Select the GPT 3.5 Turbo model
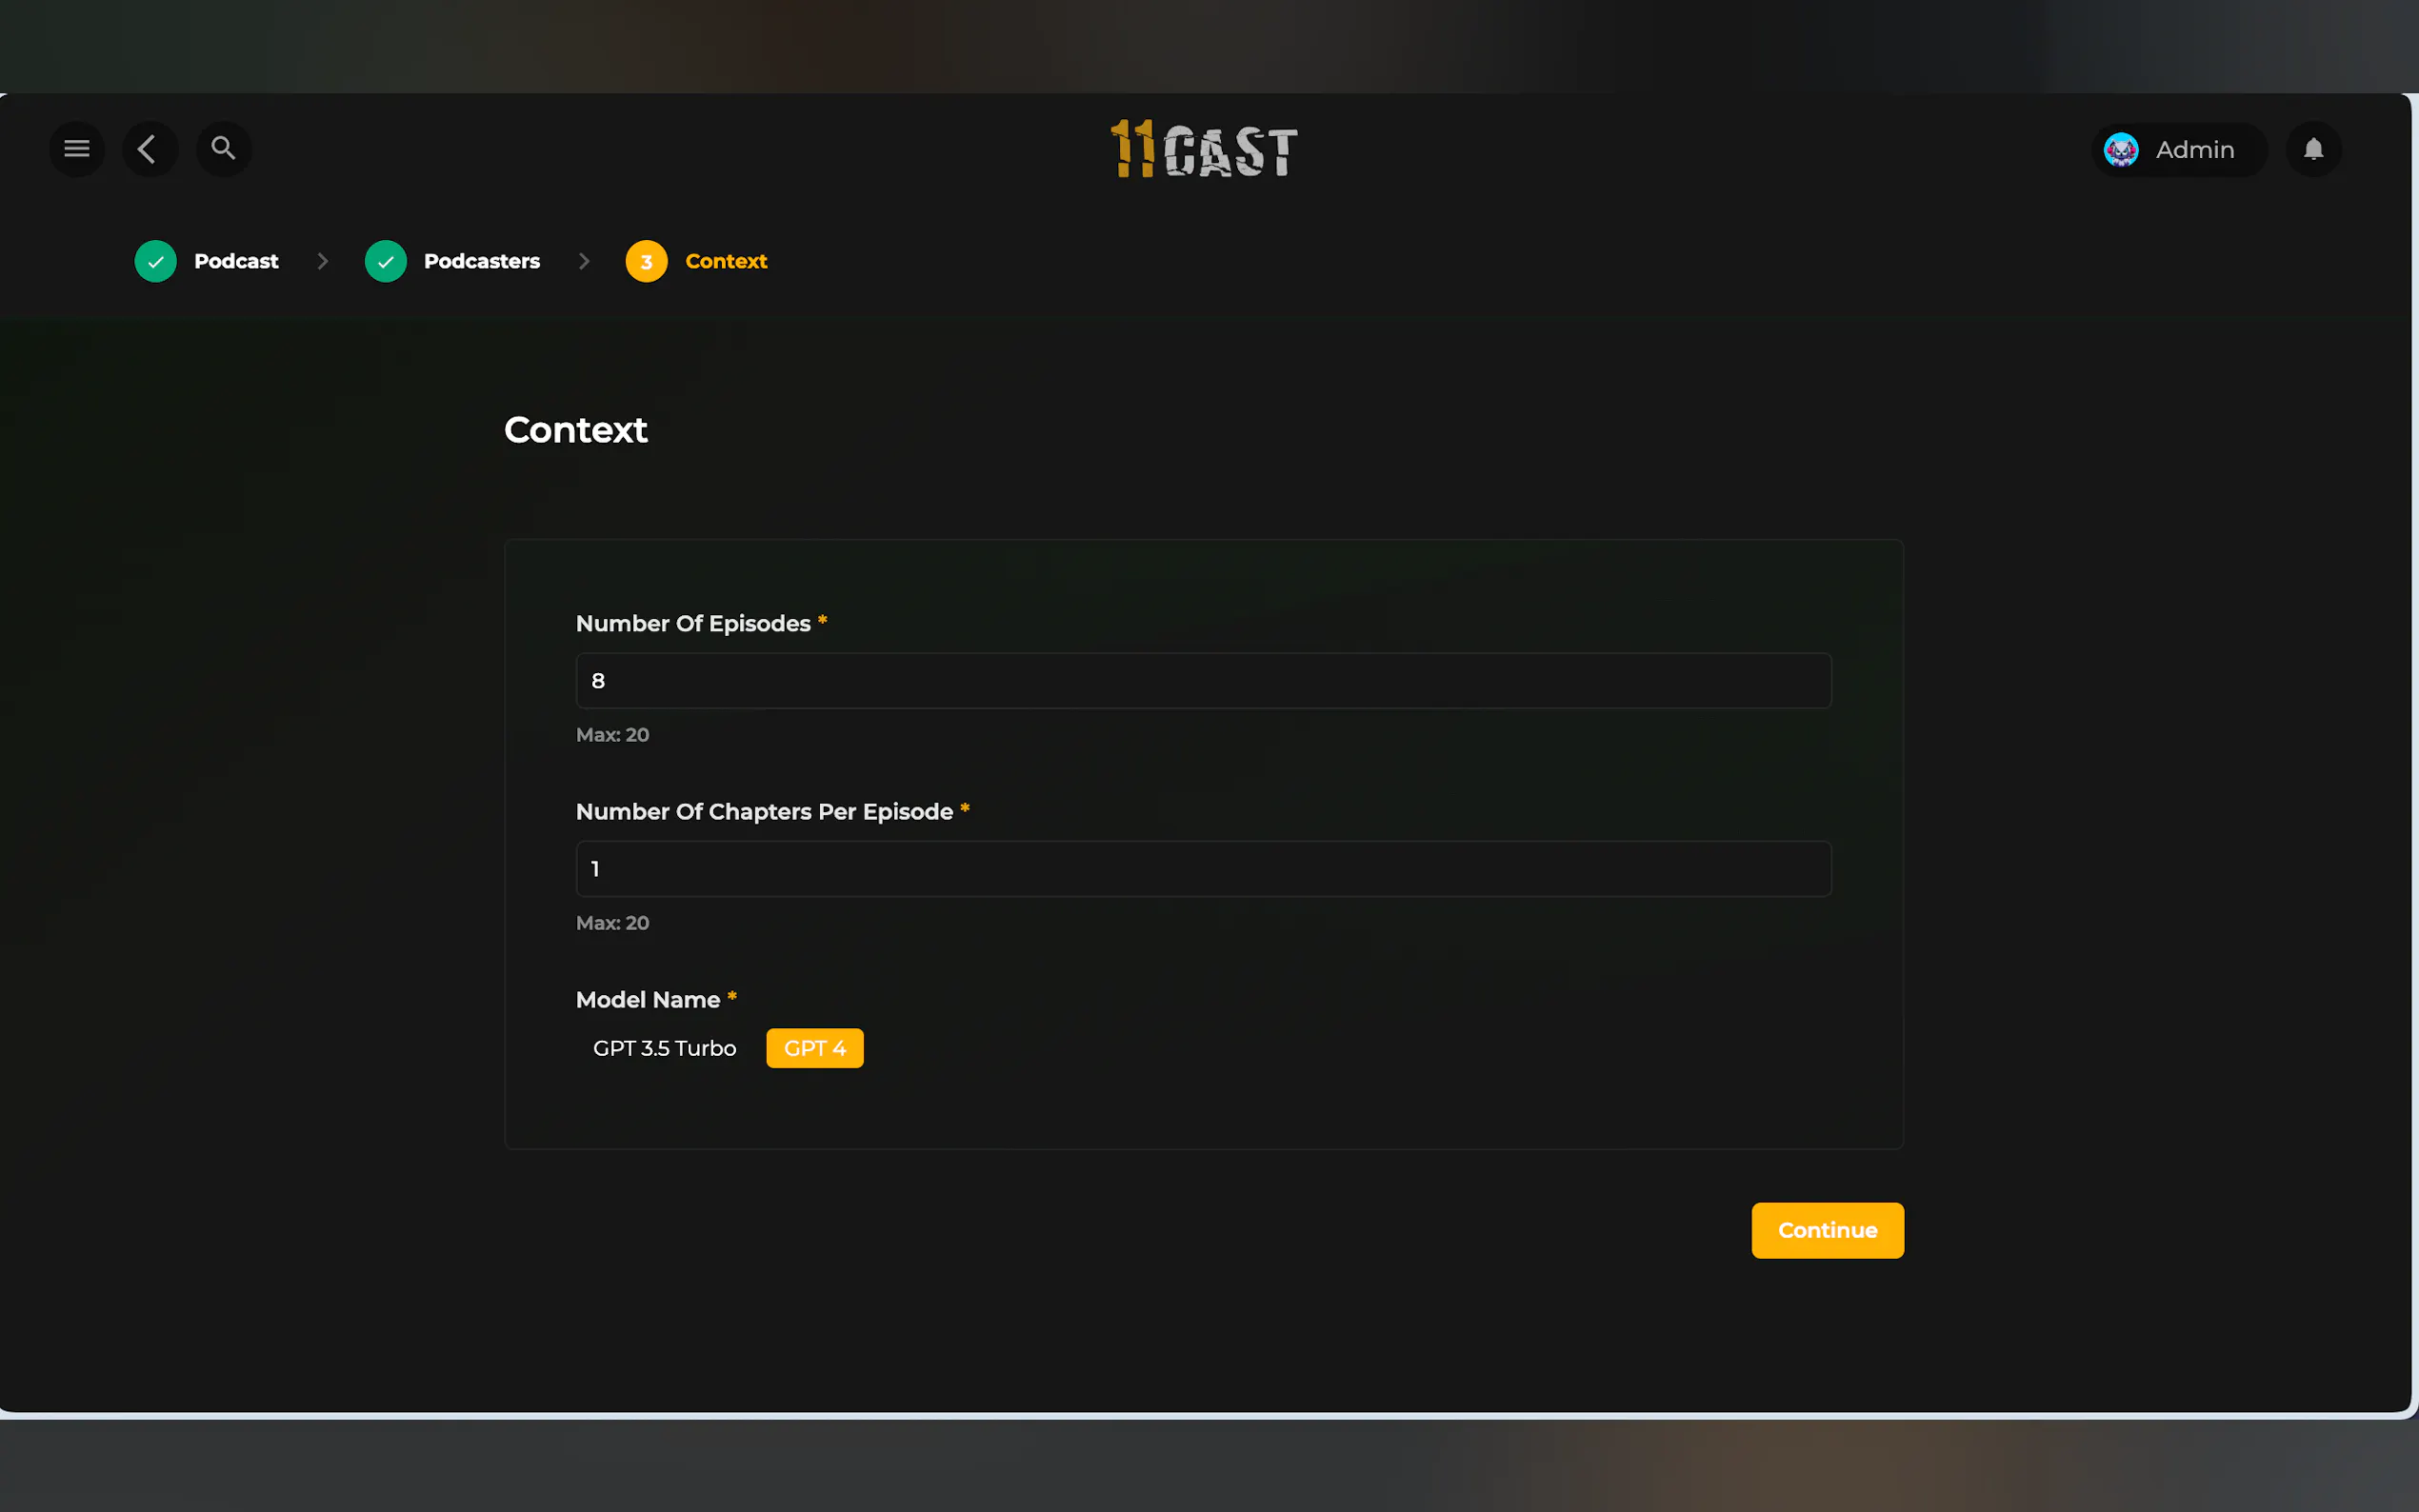Image resolution: width=2419 pixels, height=1512 pixels. pos(664,1048)
